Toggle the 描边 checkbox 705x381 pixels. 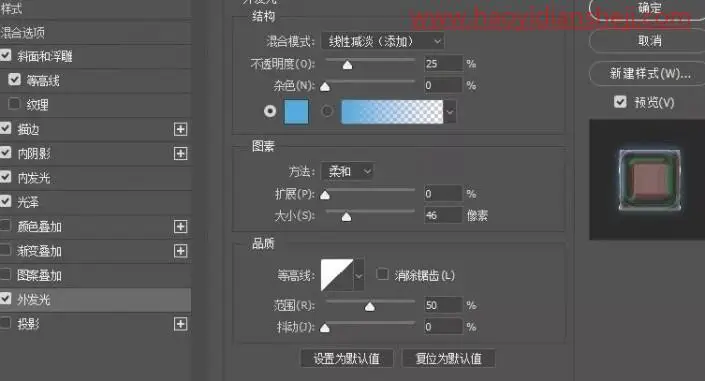tap(5, 128)
